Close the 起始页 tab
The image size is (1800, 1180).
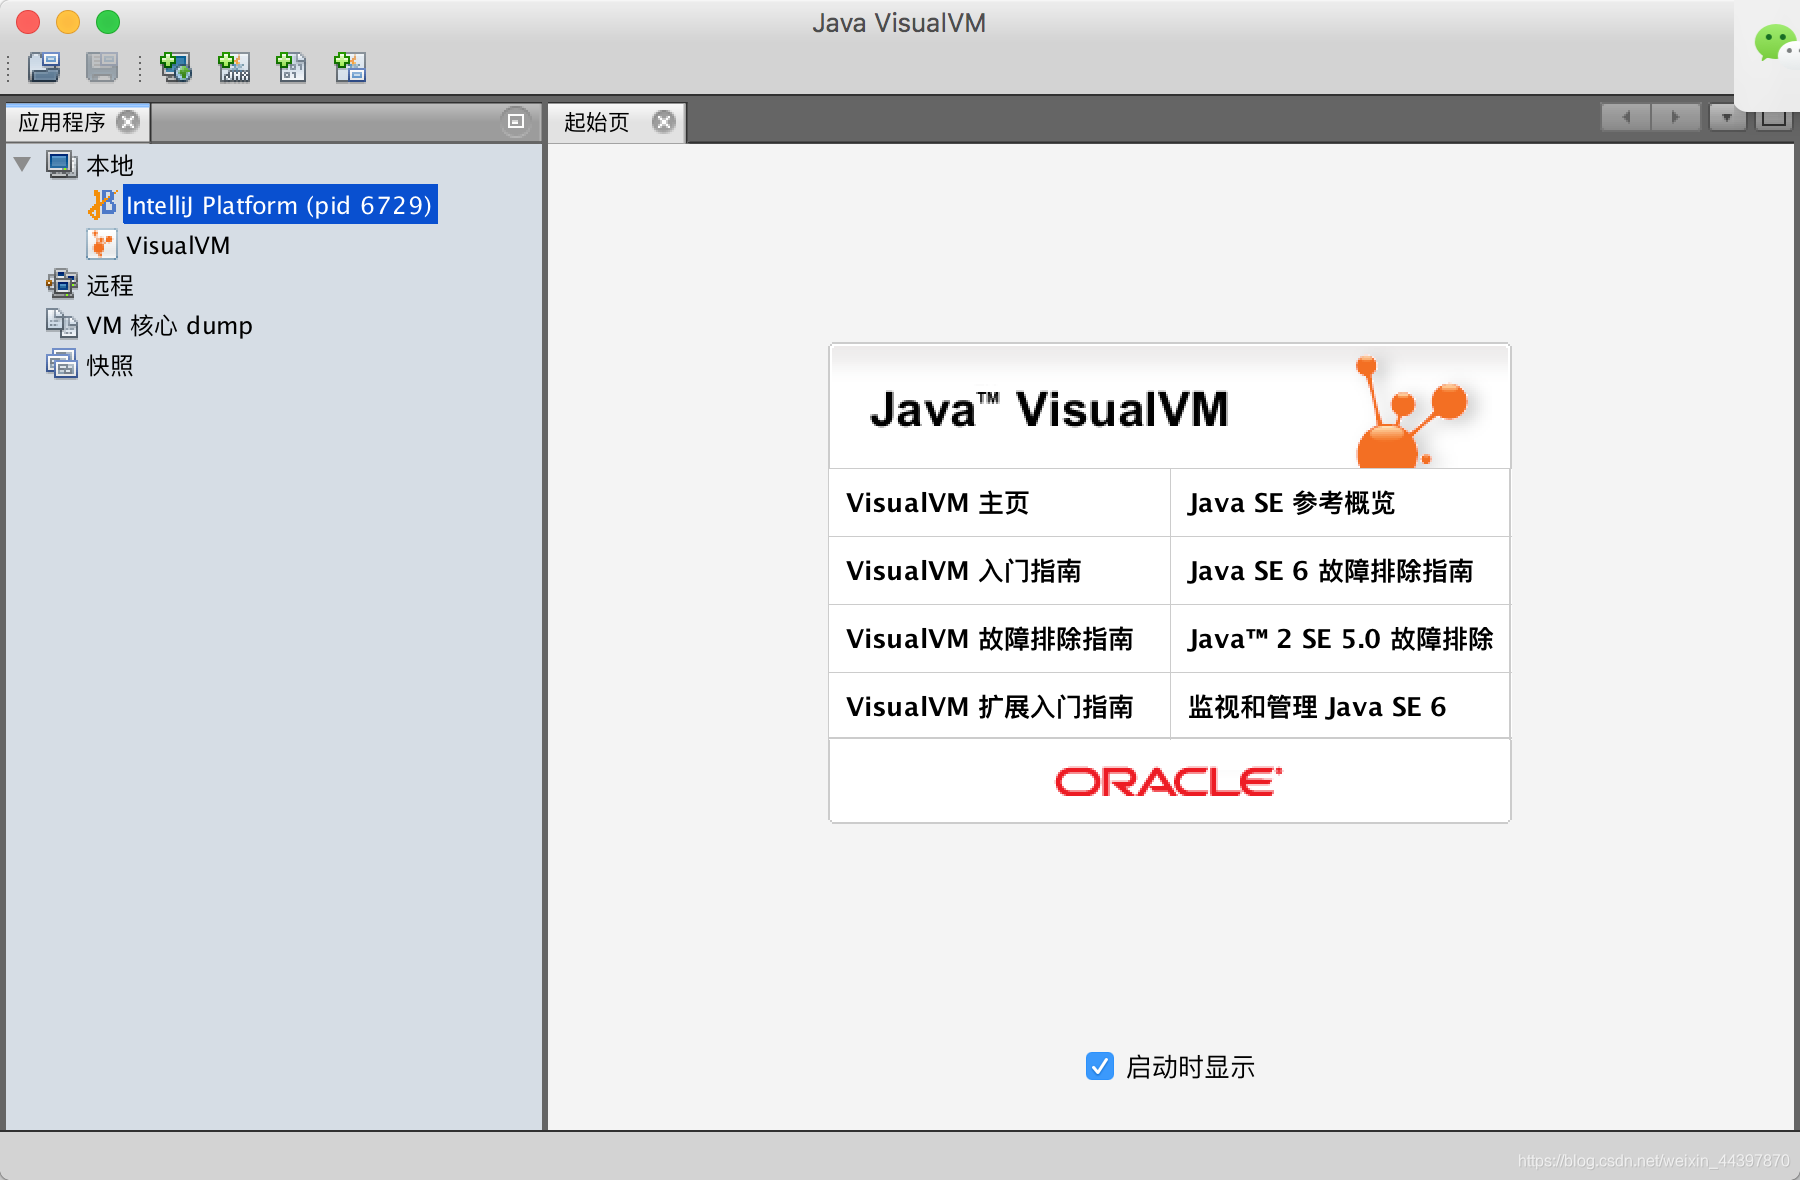664,121
